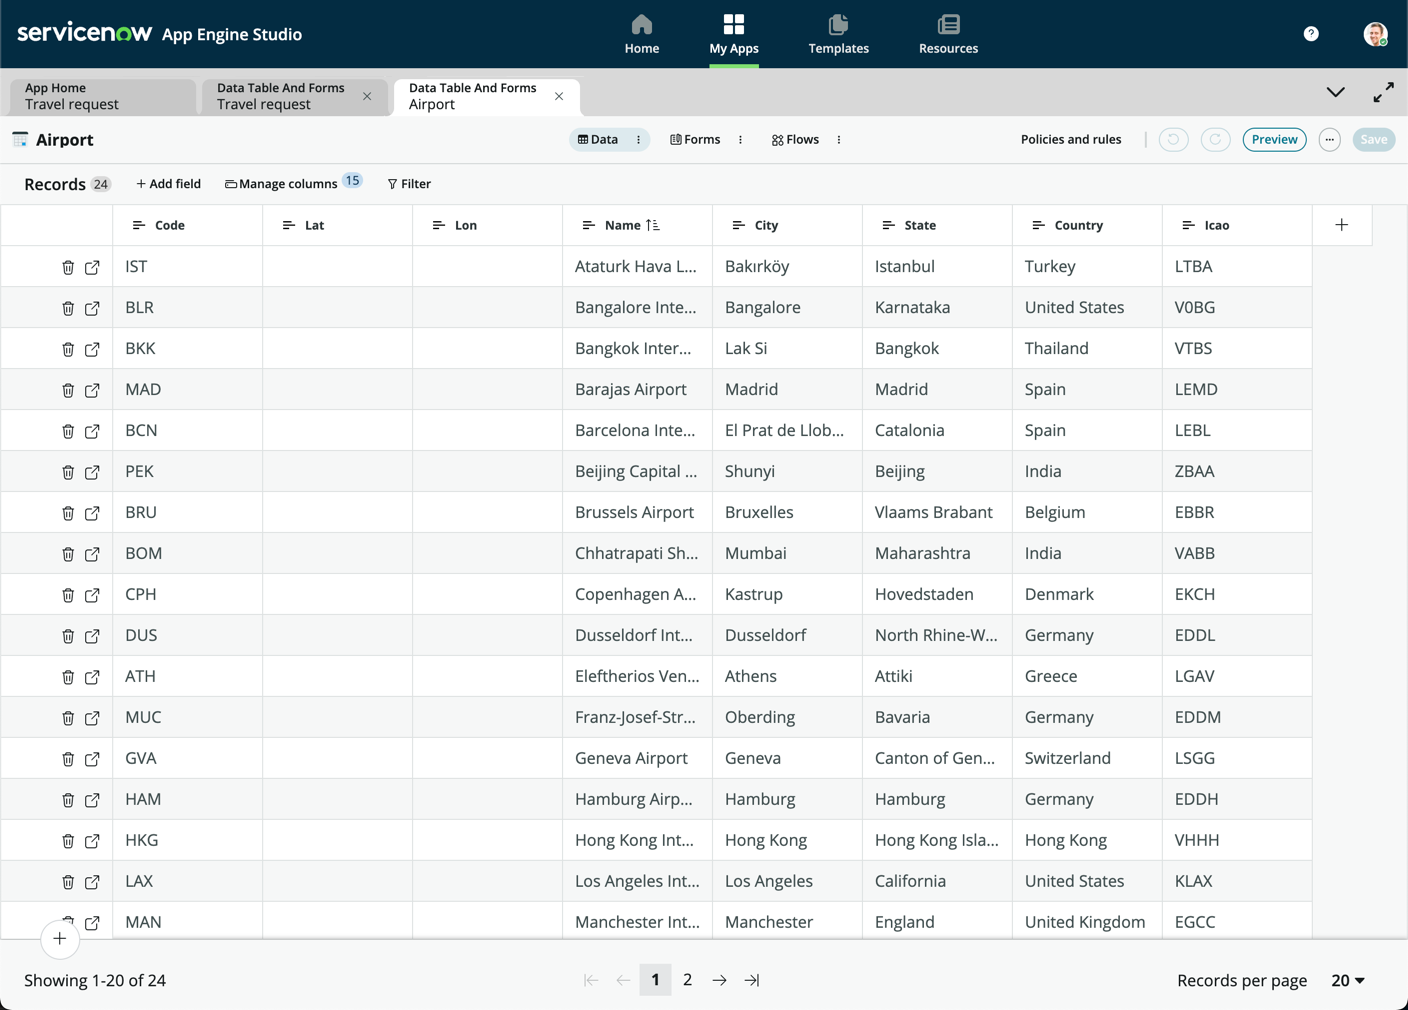Open the Filter option

409,184
